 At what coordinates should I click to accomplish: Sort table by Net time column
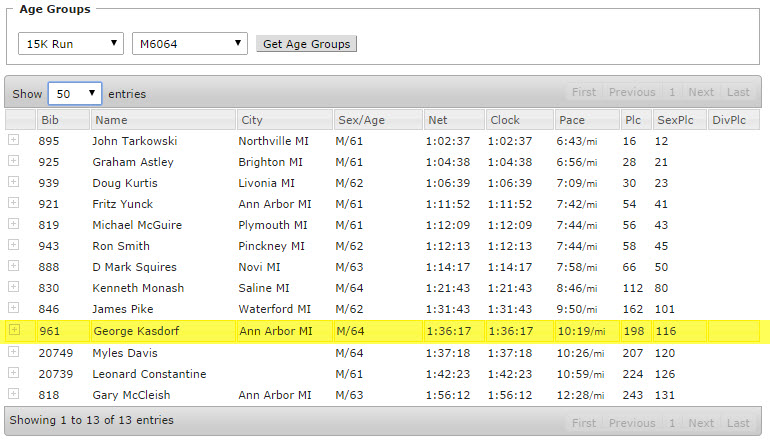point(452,120)
